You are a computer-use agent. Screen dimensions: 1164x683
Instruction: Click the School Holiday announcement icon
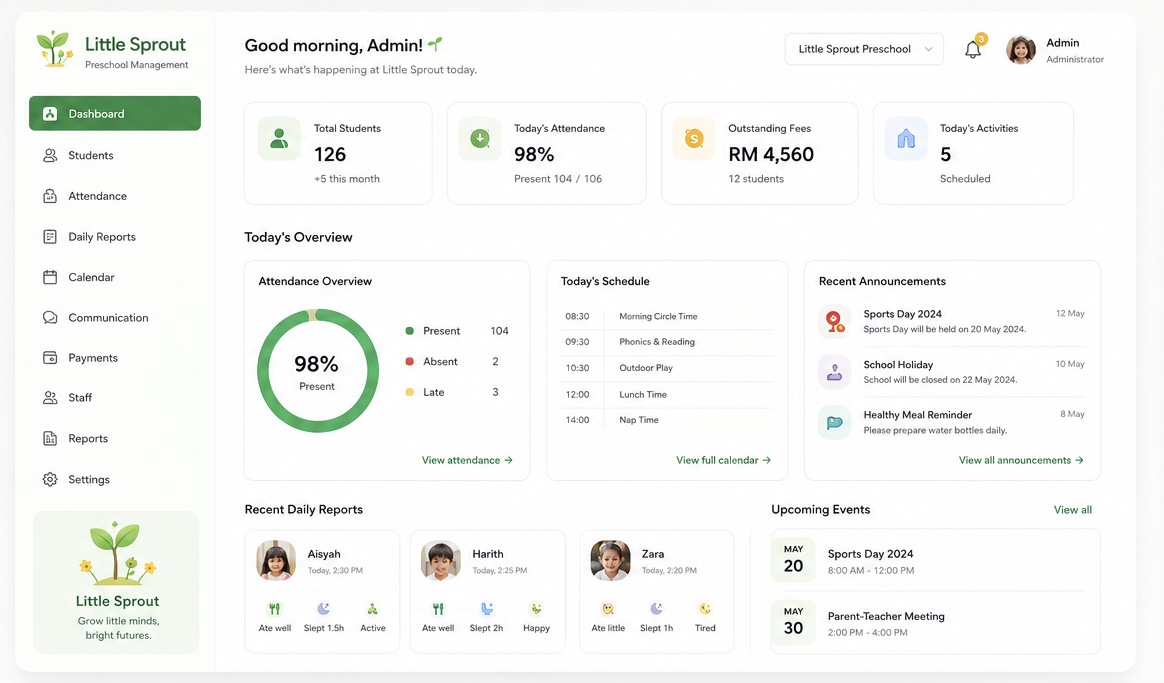click(834, 372)
